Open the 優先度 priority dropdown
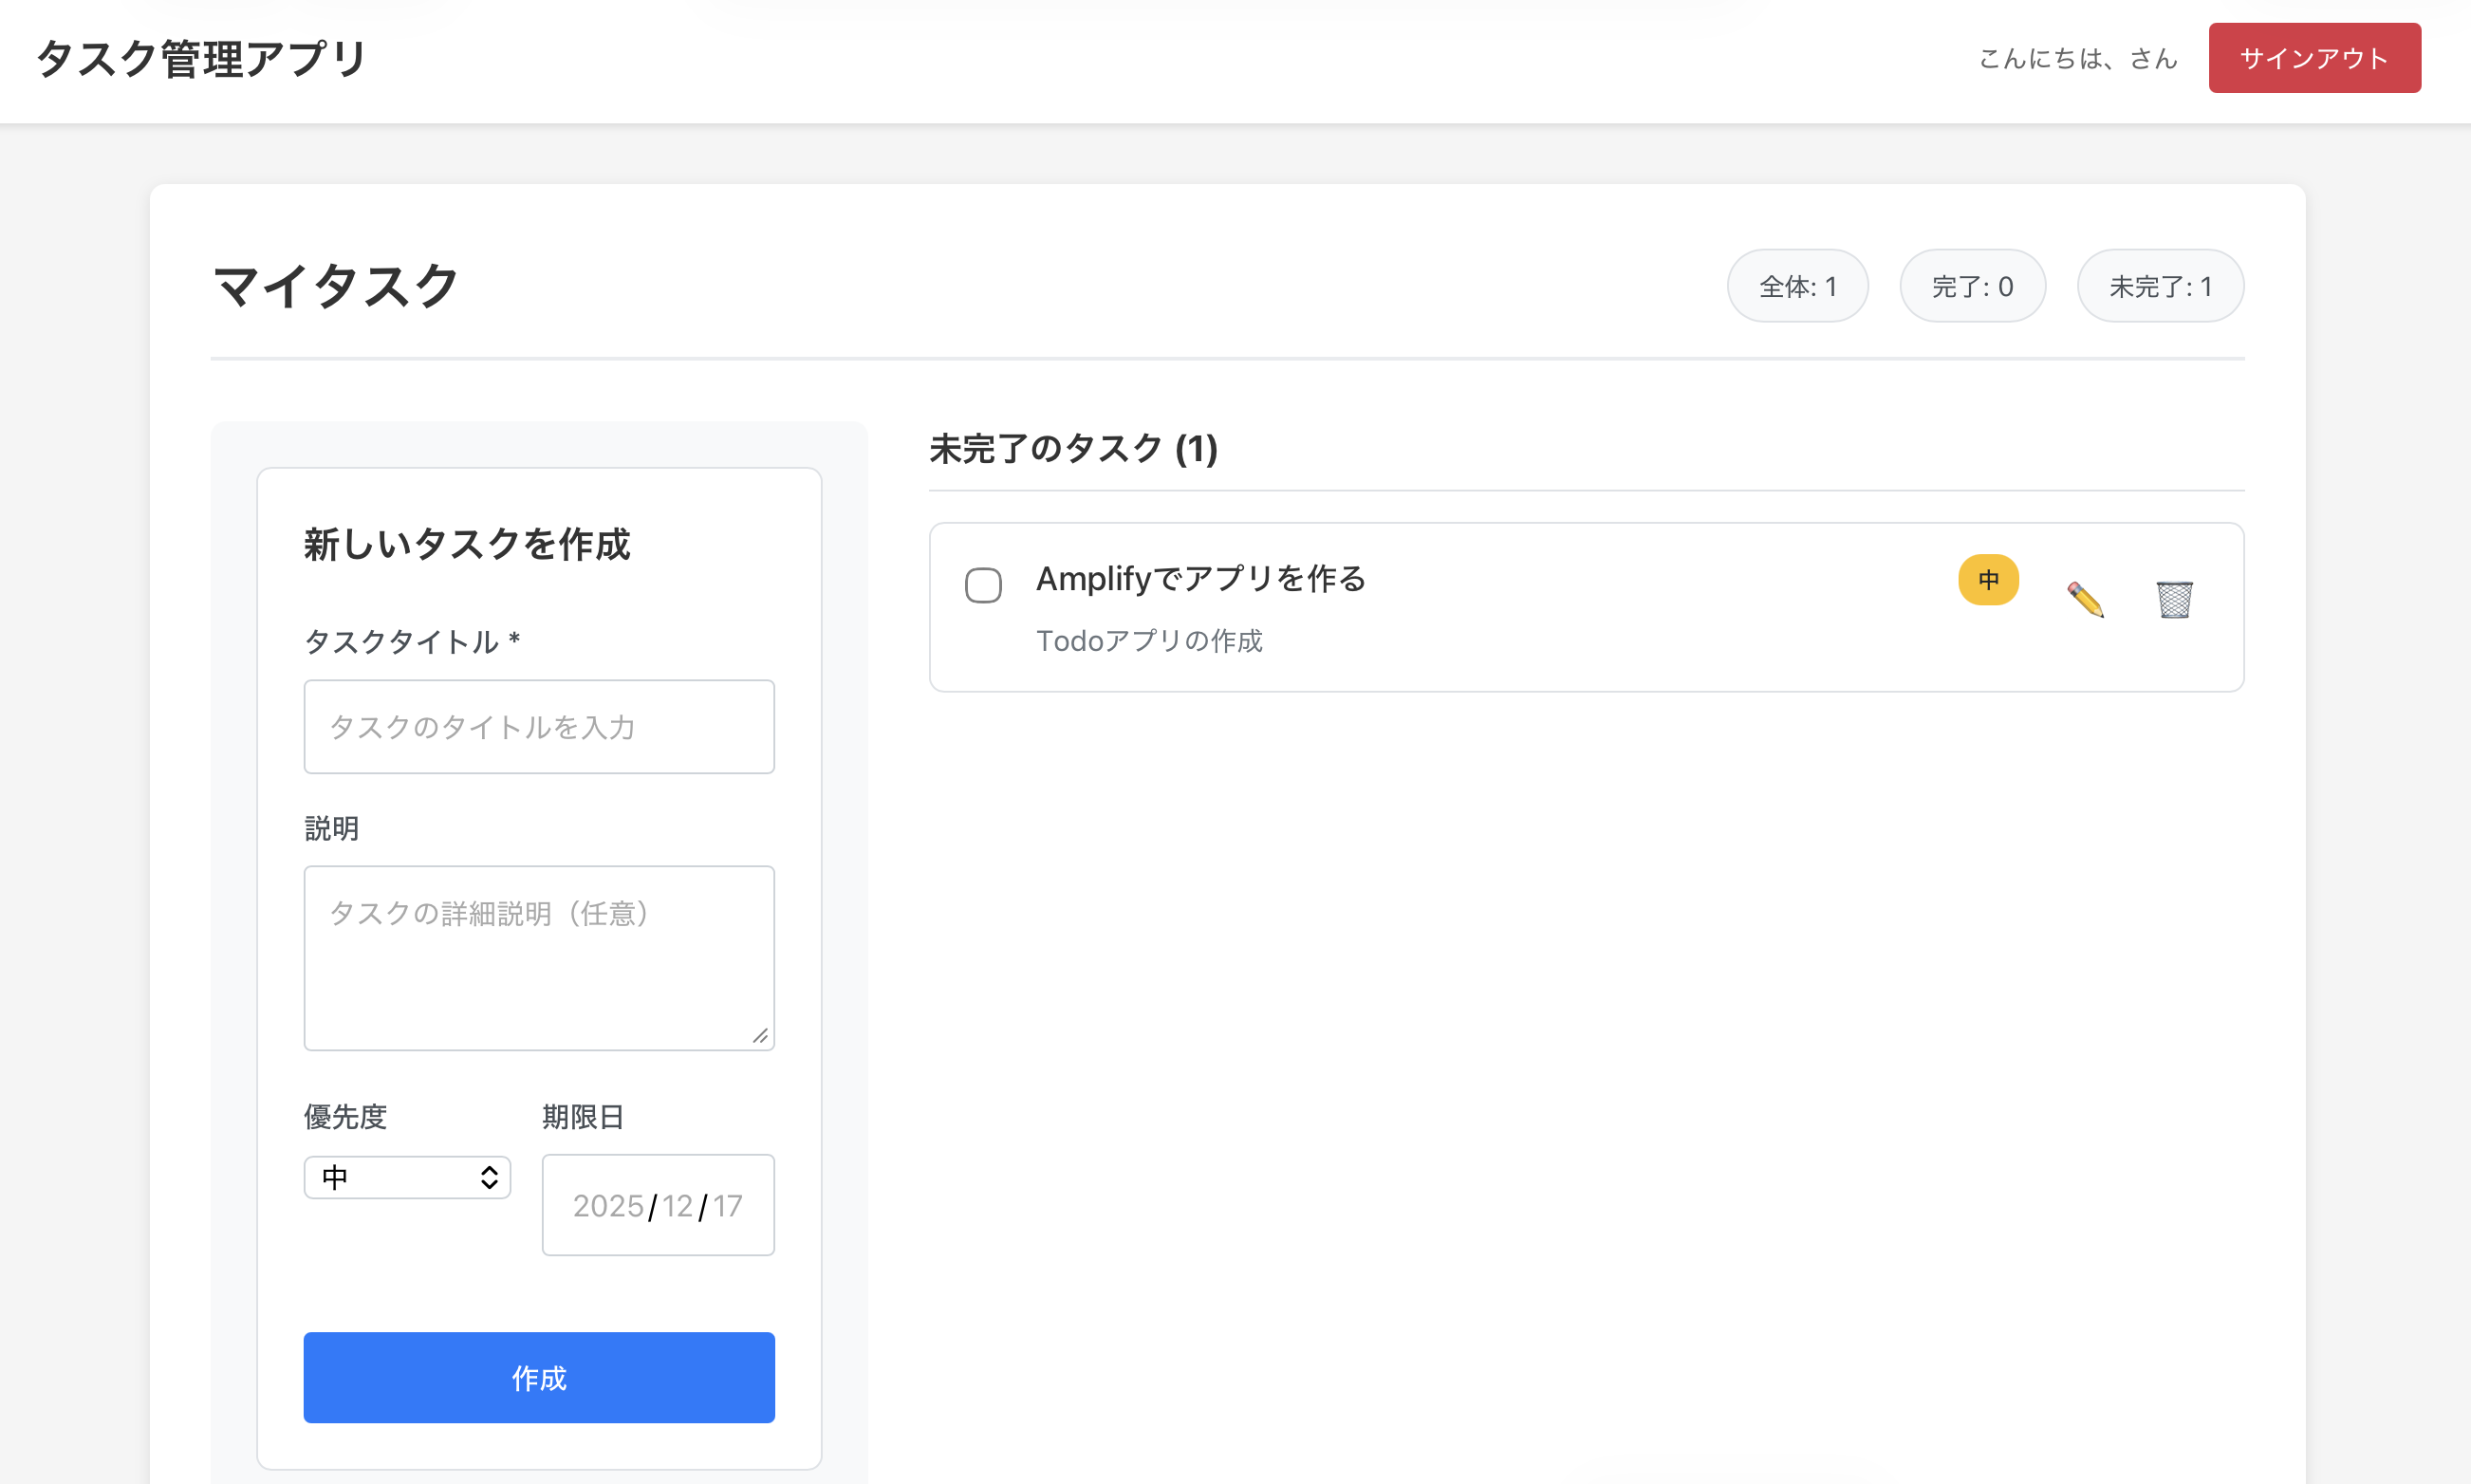The height and width of the screenshot is (1484, 2471). [x=407, y=1177]
